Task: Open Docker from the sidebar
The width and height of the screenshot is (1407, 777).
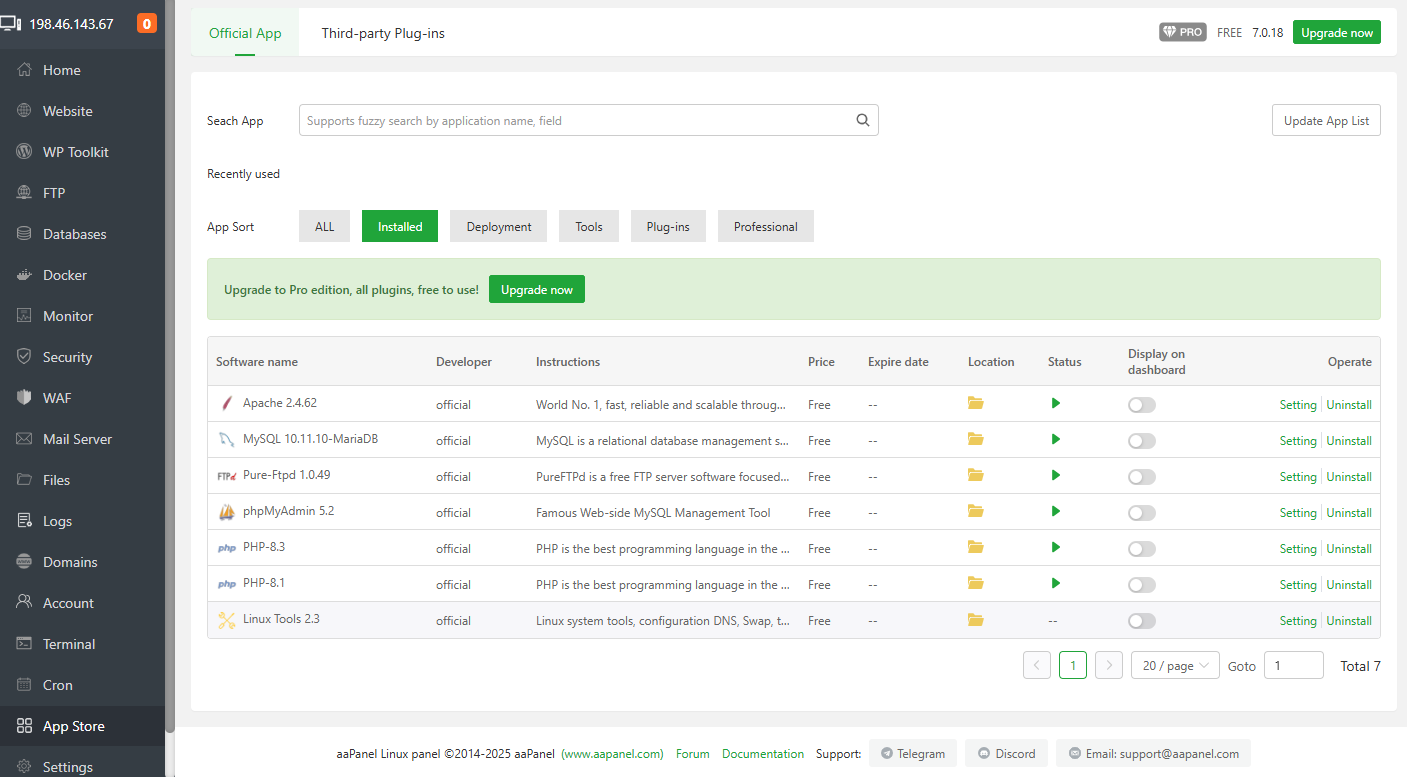Action: pyautogui.click(x=64, y=275)
